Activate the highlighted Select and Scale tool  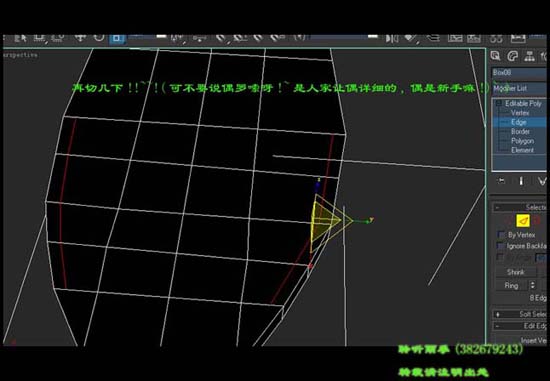(117, 38)
